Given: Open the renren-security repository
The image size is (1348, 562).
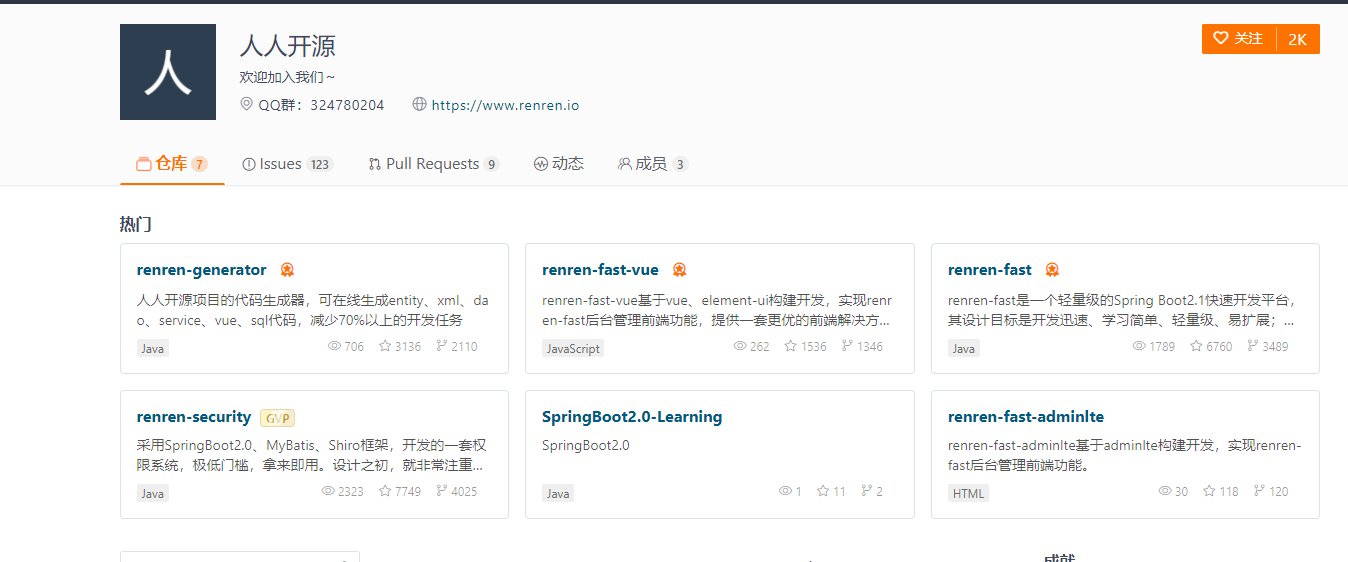Looking at the screenshot, I should pos(194,417).
